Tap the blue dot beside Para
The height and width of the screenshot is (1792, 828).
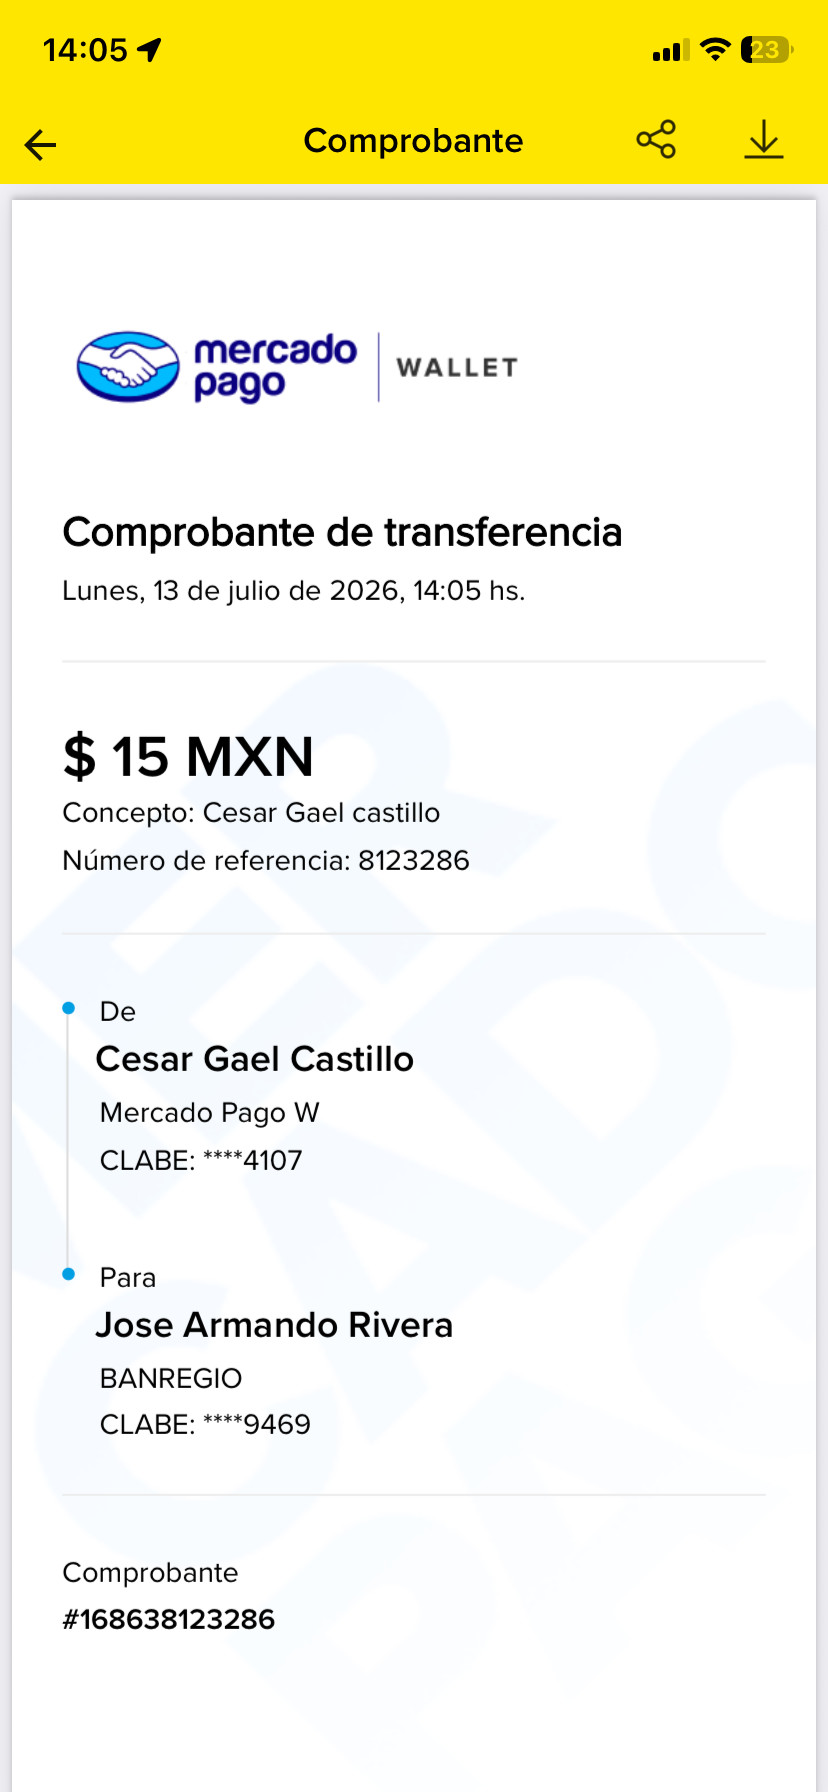[x=68, y=1274]
